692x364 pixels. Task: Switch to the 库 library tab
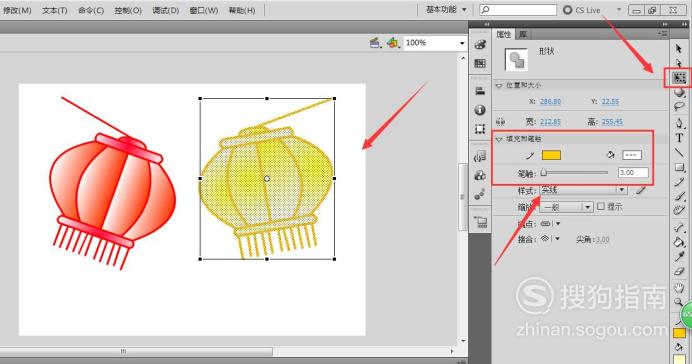(523, 34)
